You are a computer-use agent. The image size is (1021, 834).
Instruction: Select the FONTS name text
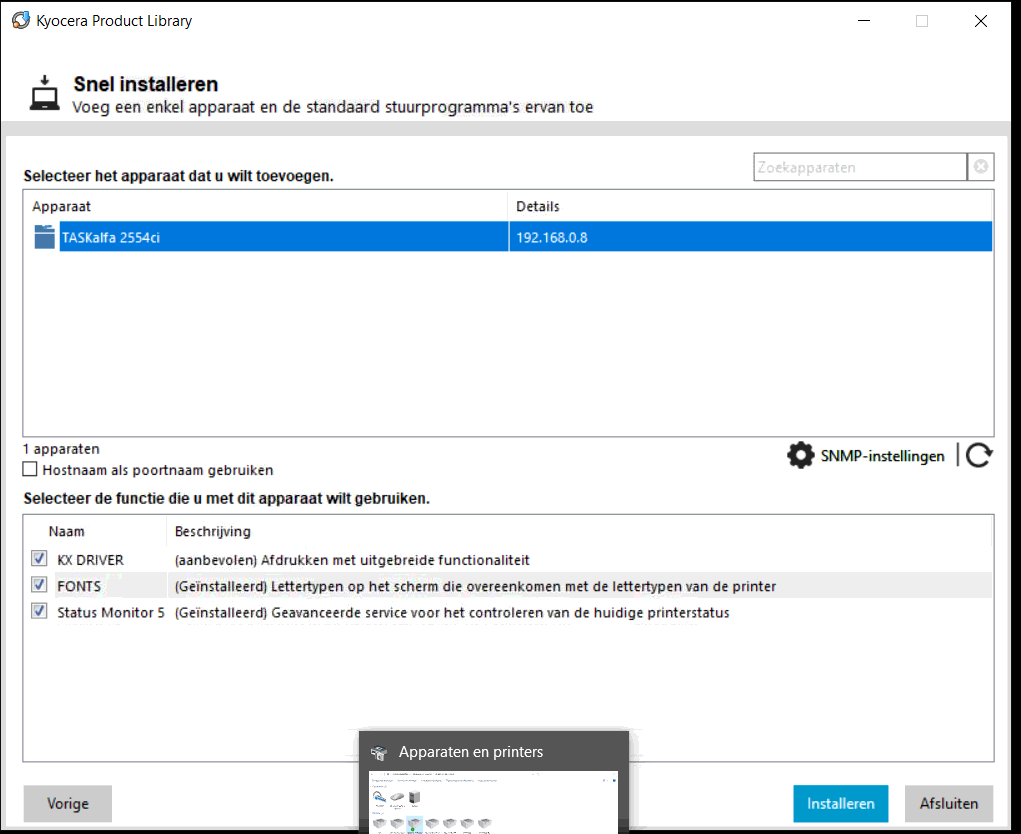(79, 586)
